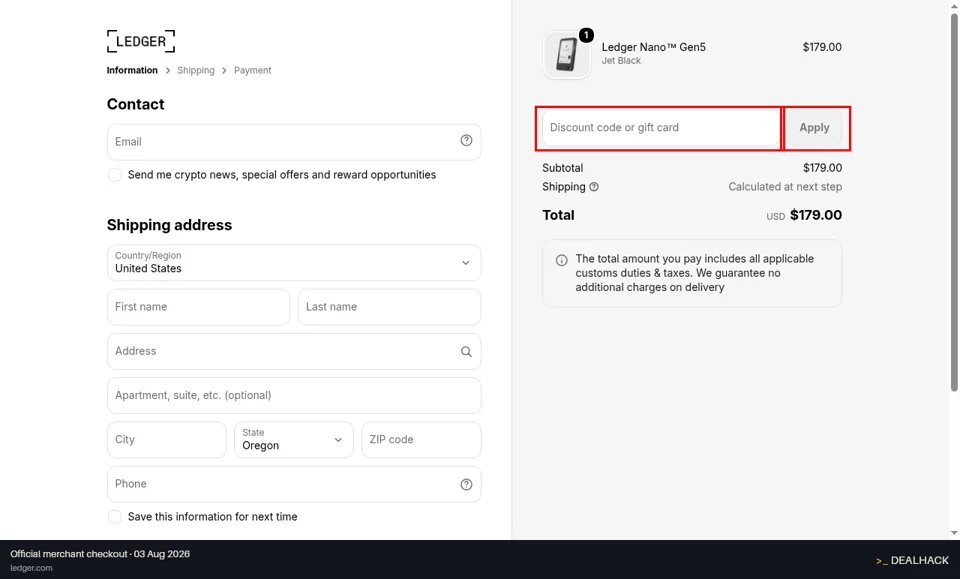Click the Contact heading
The image size is (960, 579).
click(x=135, y=104)
